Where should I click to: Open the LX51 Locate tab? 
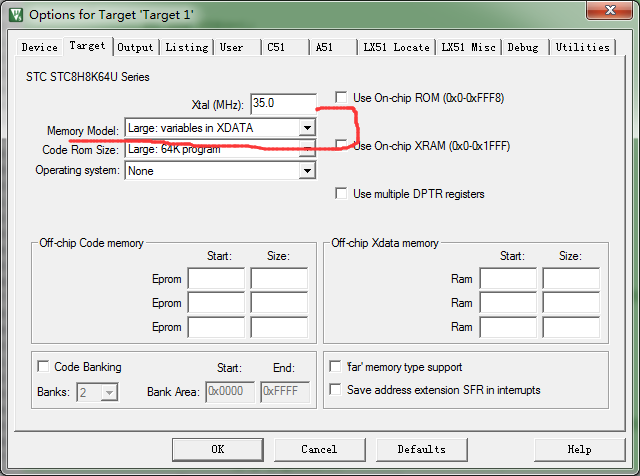(396, 47)
